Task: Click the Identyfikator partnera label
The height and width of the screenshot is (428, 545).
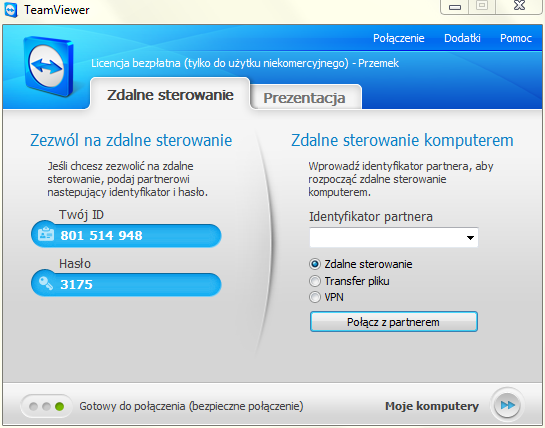Action: tap(371, 217)
